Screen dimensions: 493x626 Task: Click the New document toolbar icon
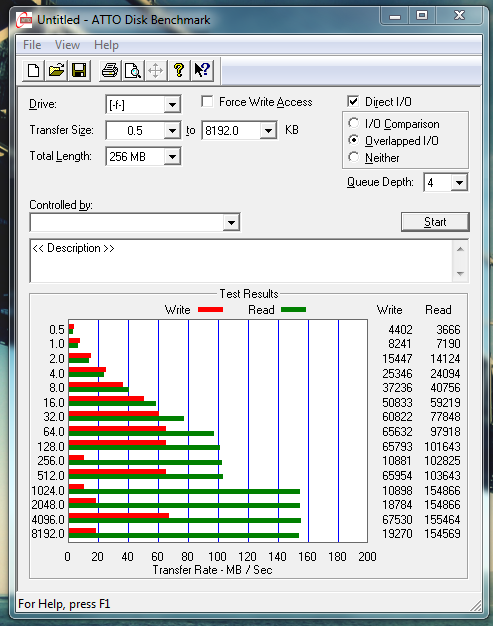pyautogui.click(x=33, y=71)
